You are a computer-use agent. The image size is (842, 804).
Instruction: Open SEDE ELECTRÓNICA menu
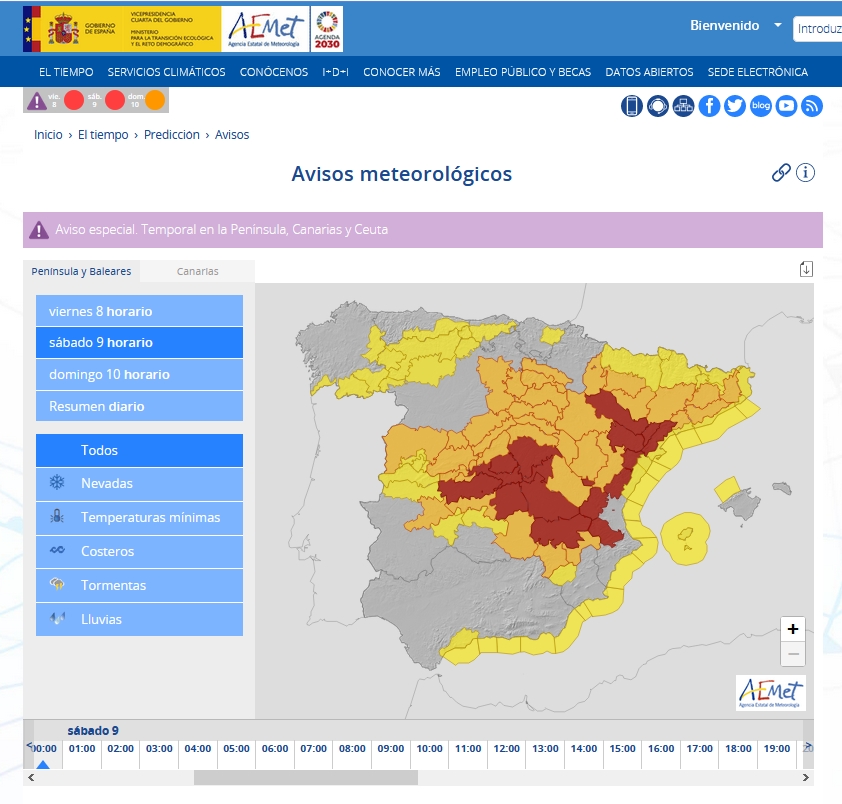(x=758, y=72)
